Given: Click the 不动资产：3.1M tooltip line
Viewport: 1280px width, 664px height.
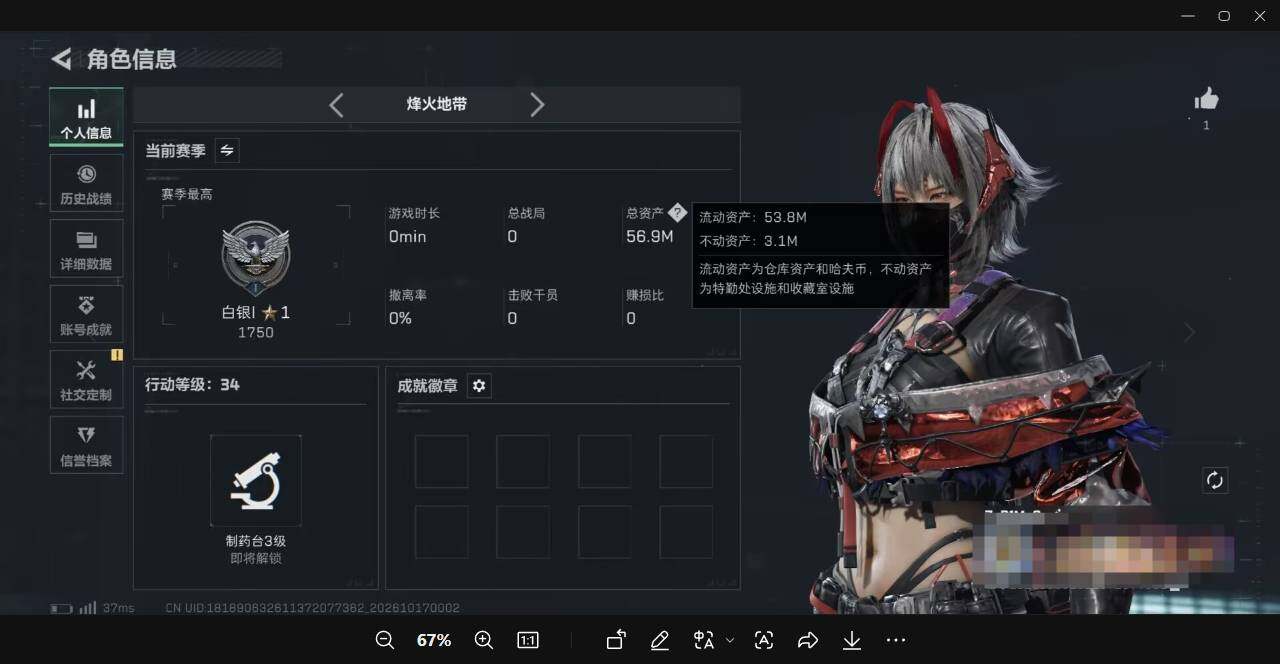Looking at the screenshot, I should point(748,241).
